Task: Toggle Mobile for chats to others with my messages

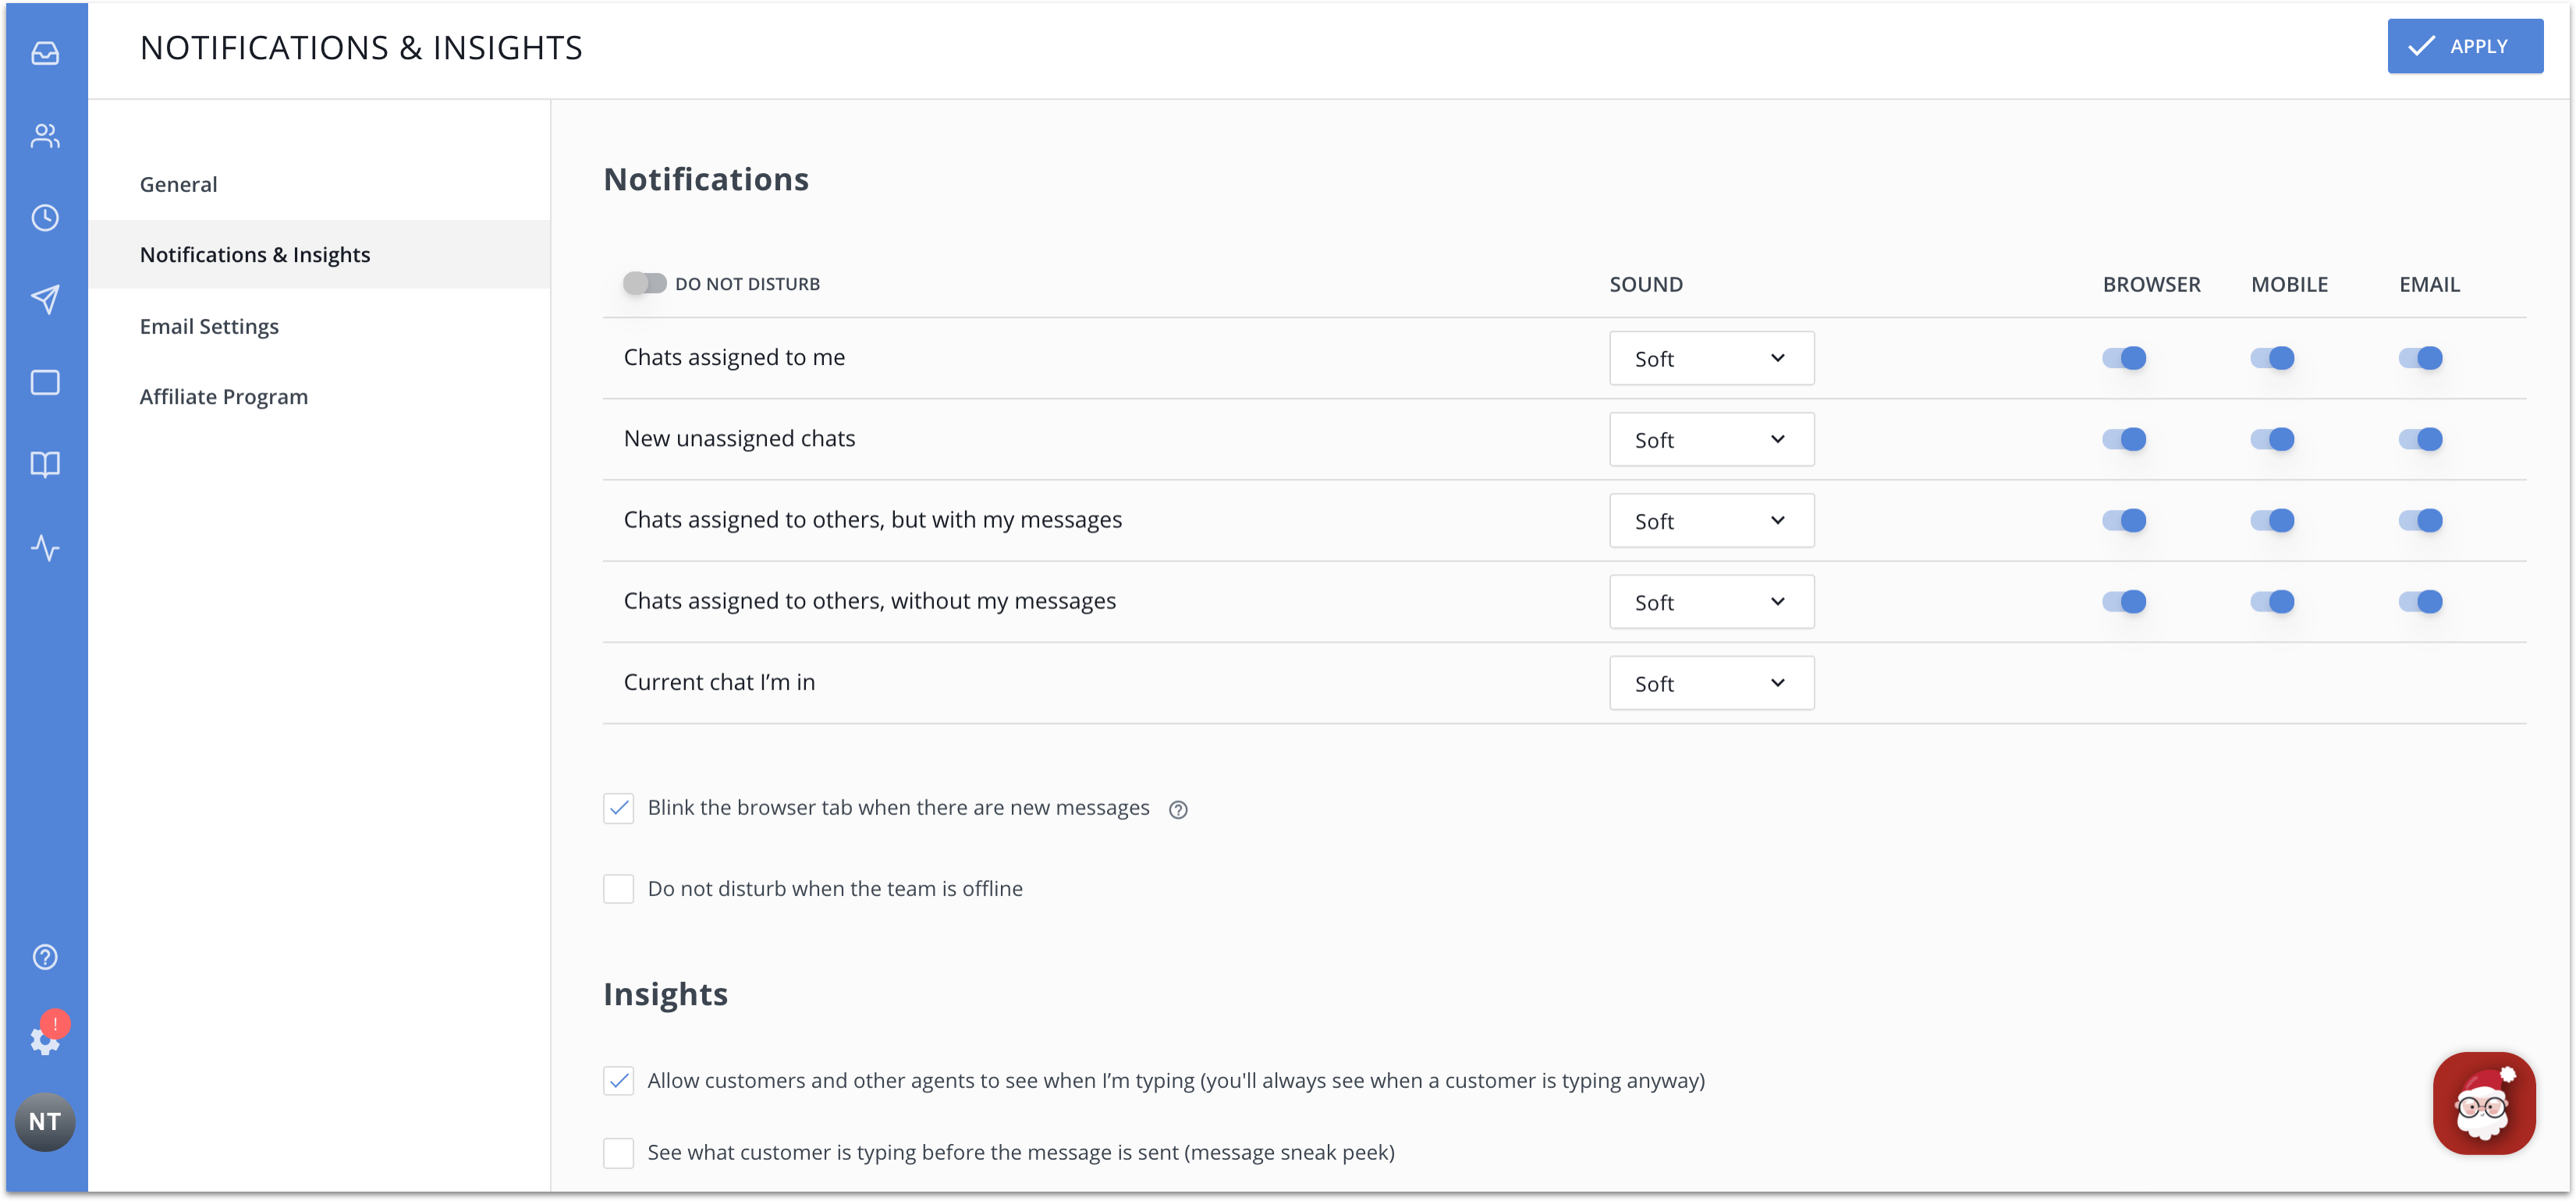Action: [2272, 520]
